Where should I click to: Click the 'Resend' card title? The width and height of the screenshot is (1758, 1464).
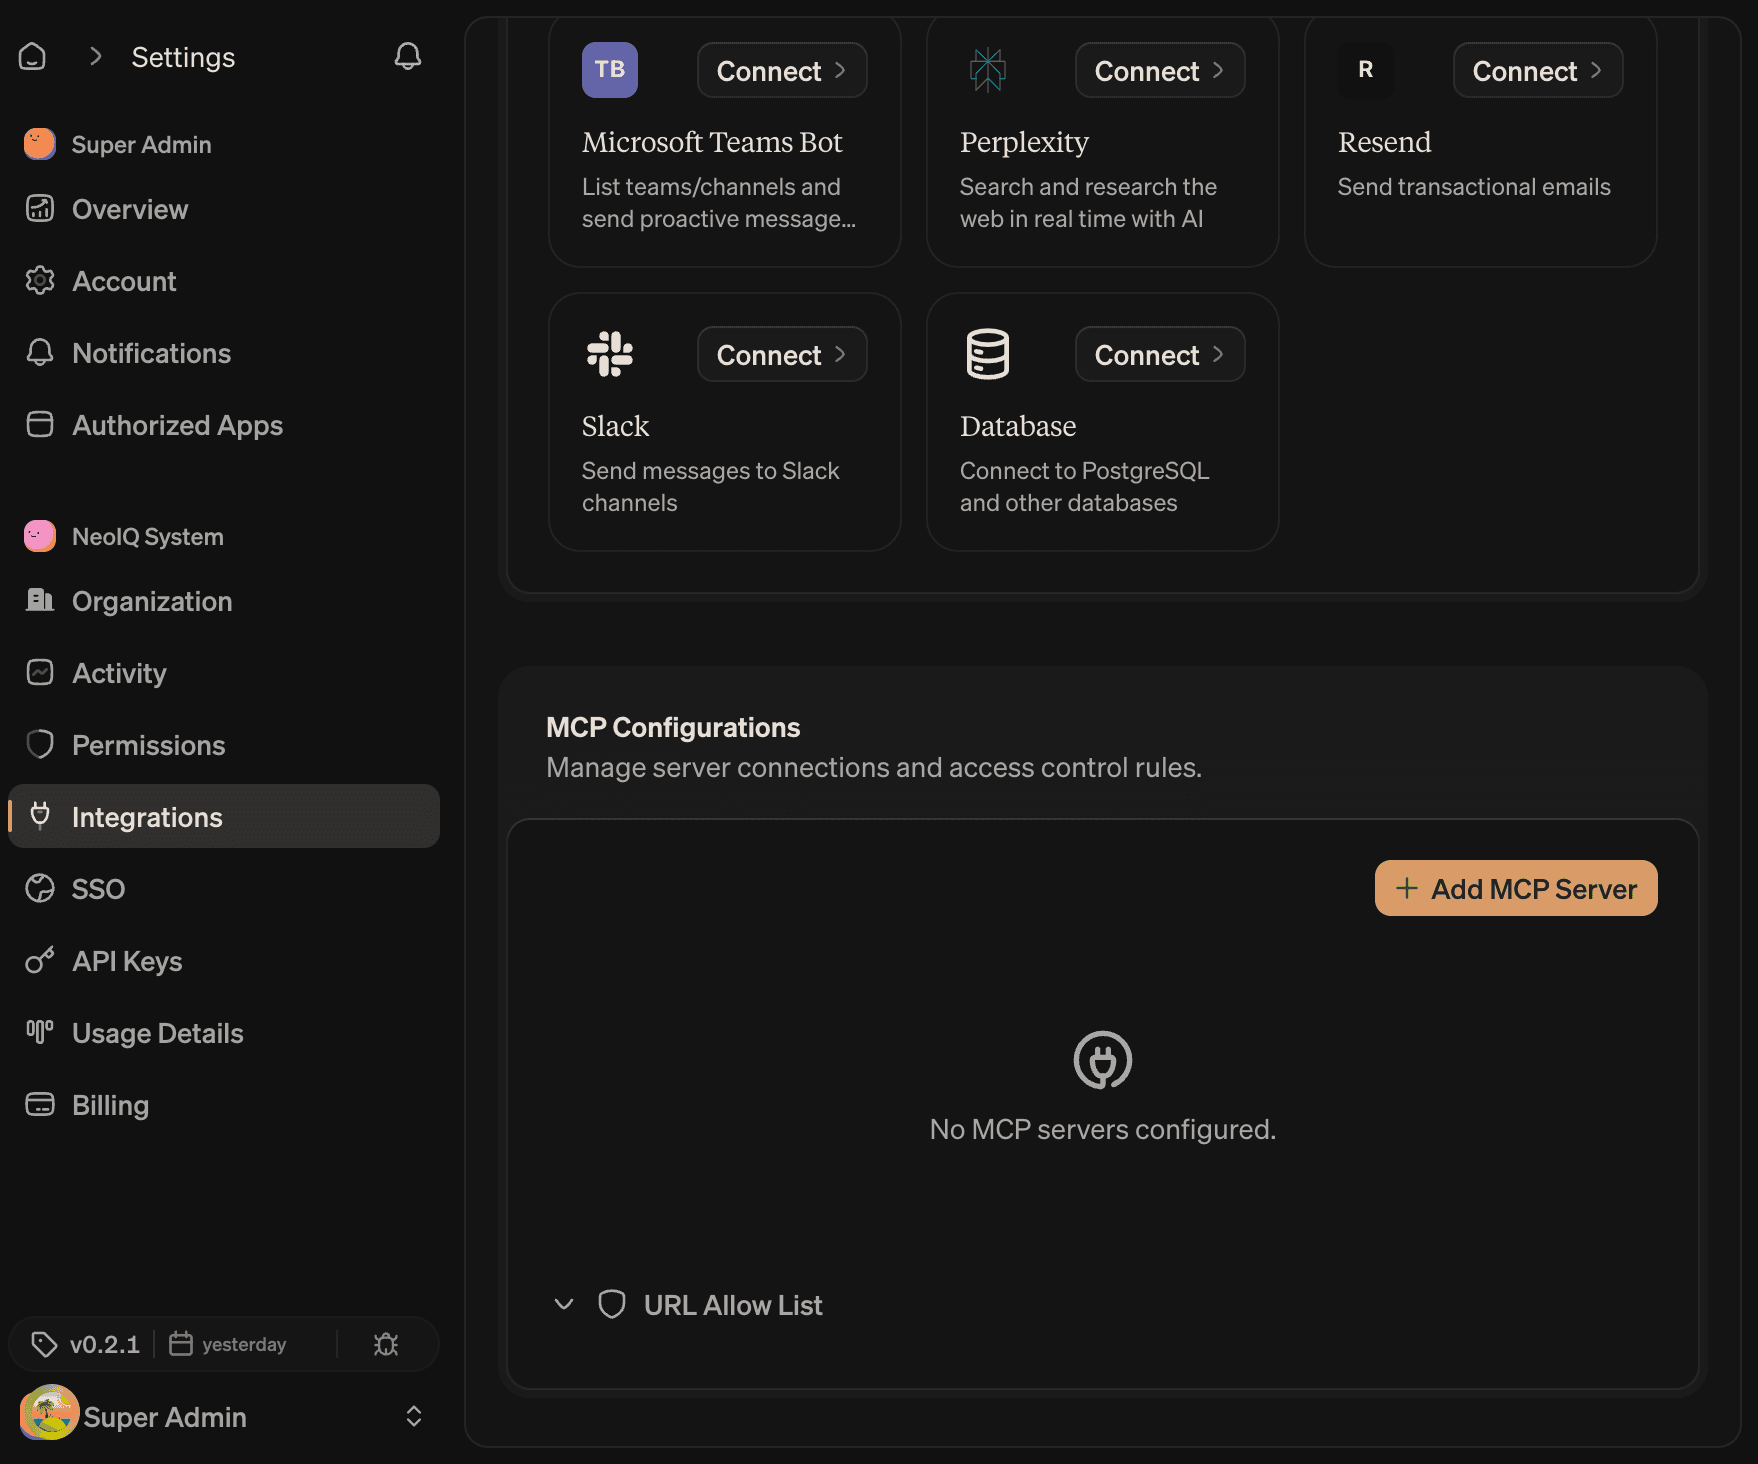[1384, 142]
